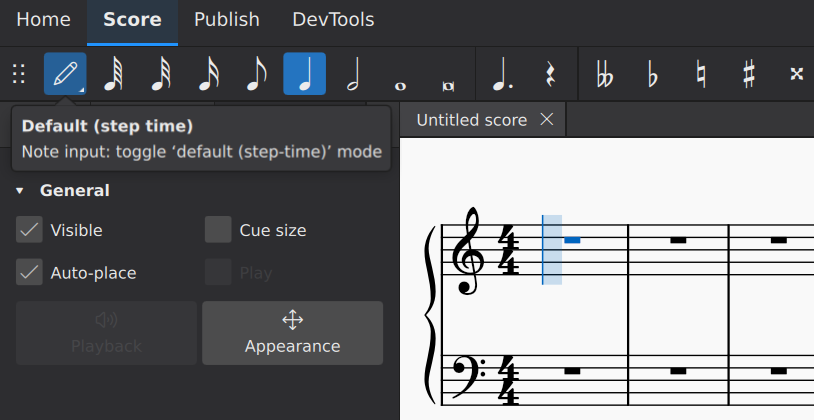Select the half note duration
This screenshot has height=420, width=814.
pyautogui.click(x=353, y=74)
